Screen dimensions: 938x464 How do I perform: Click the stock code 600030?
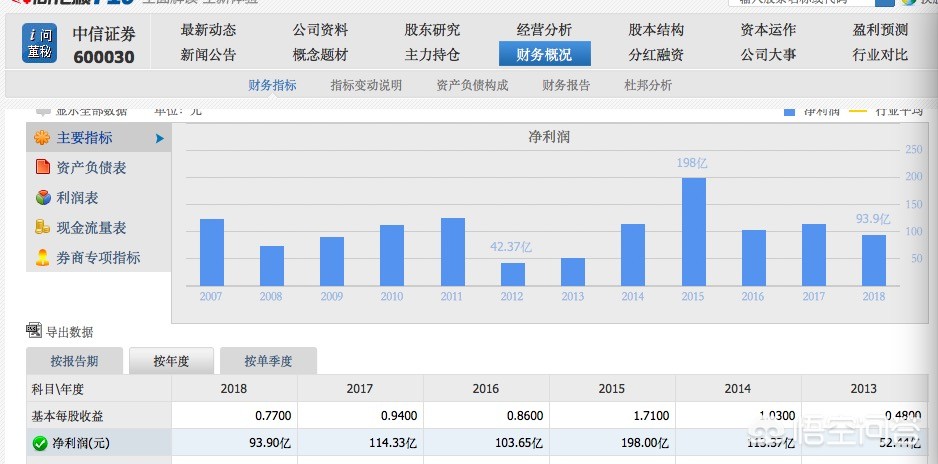(104, 57)
